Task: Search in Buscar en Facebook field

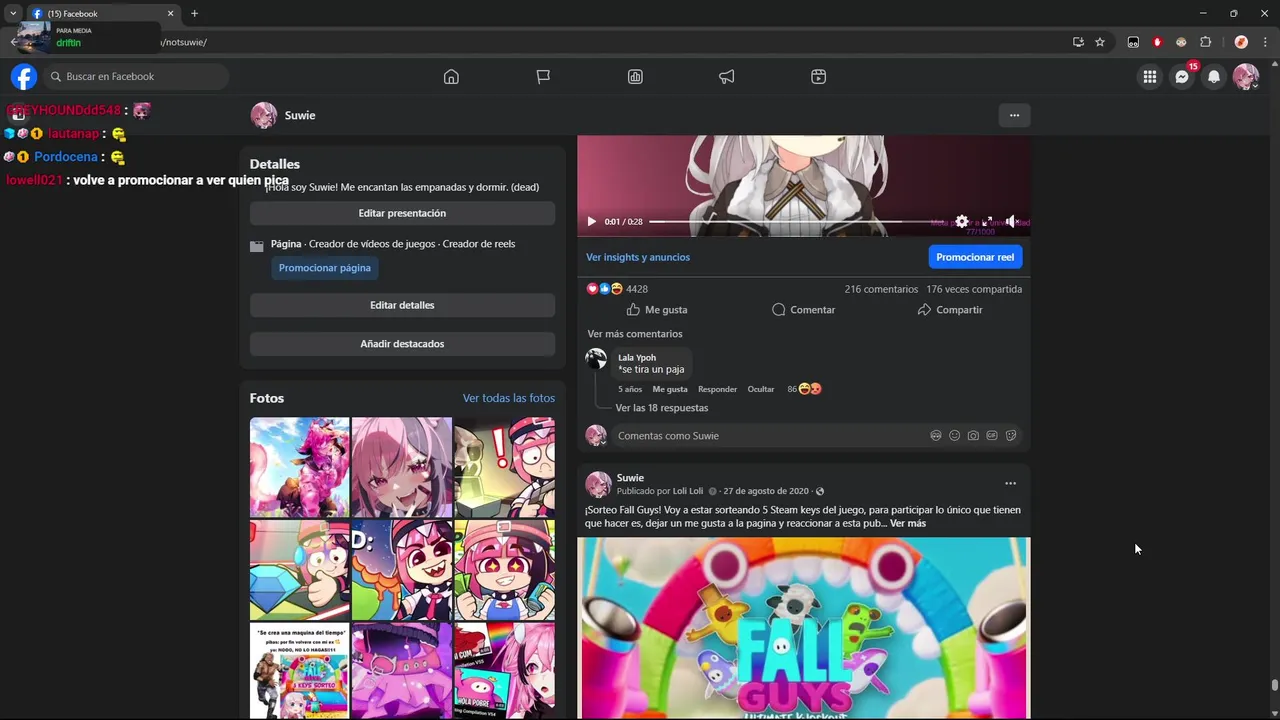Action: point(136,77)
